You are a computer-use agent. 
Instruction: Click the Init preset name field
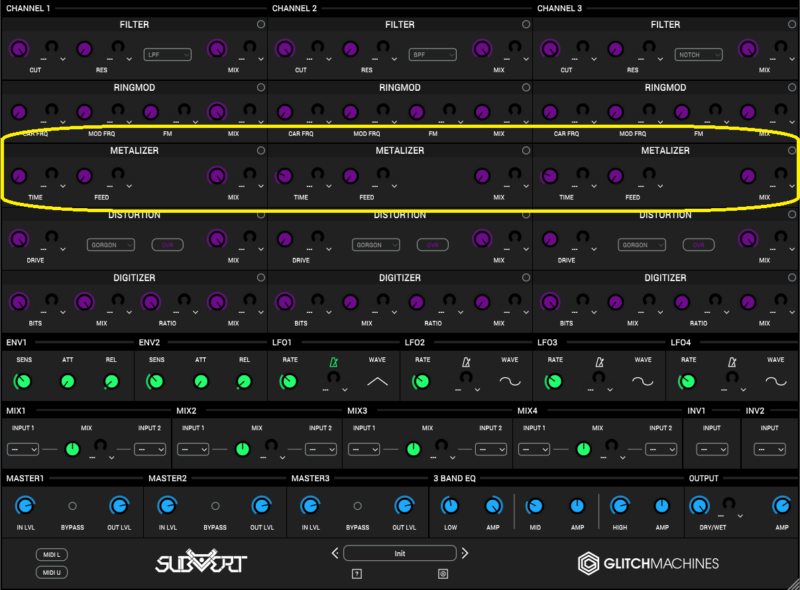point(400,553)
